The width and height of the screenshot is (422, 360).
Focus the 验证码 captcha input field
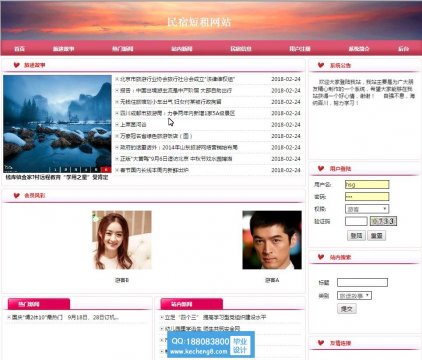(x=356, y=221)
